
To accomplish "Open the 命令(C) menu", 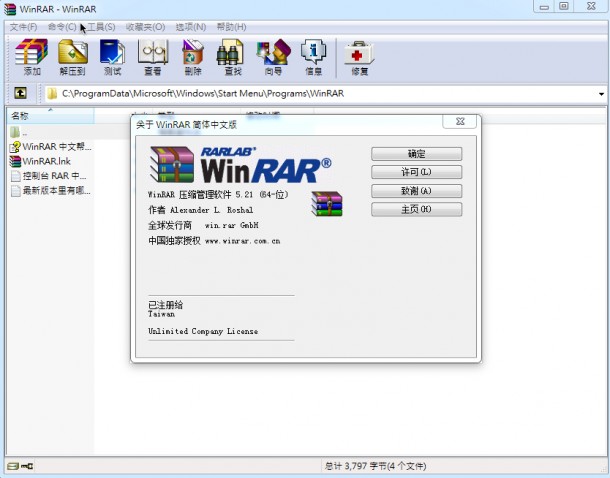I will (x=62, y=27).
